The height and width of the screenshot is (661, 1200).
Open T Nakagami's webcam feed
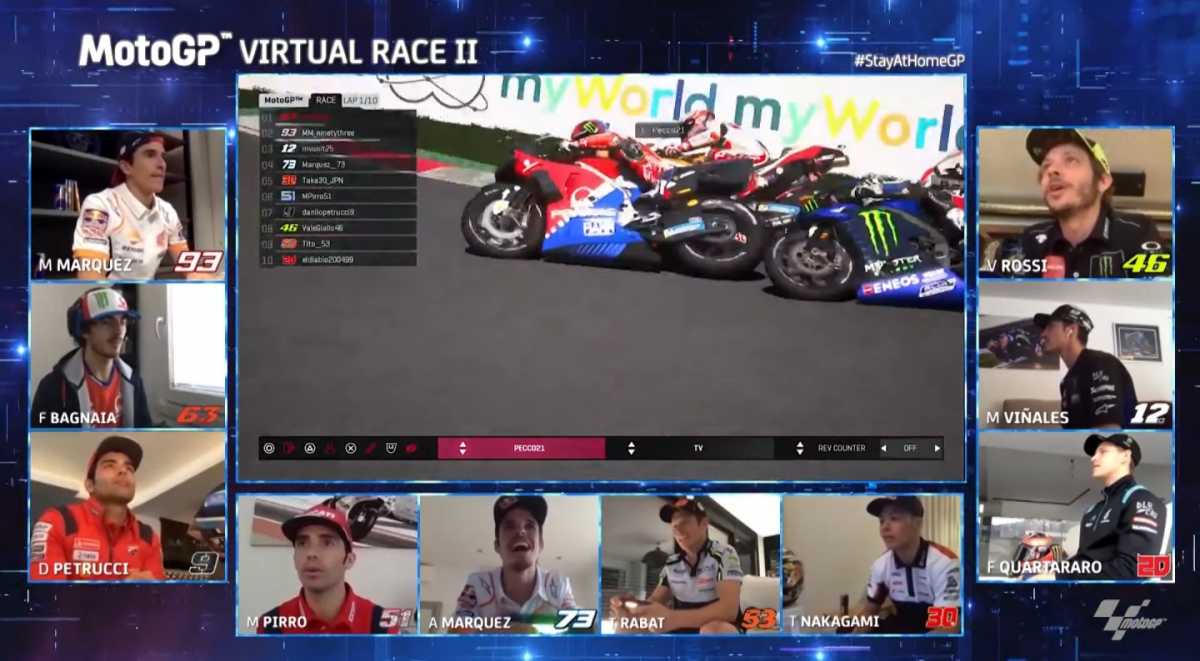872,565
